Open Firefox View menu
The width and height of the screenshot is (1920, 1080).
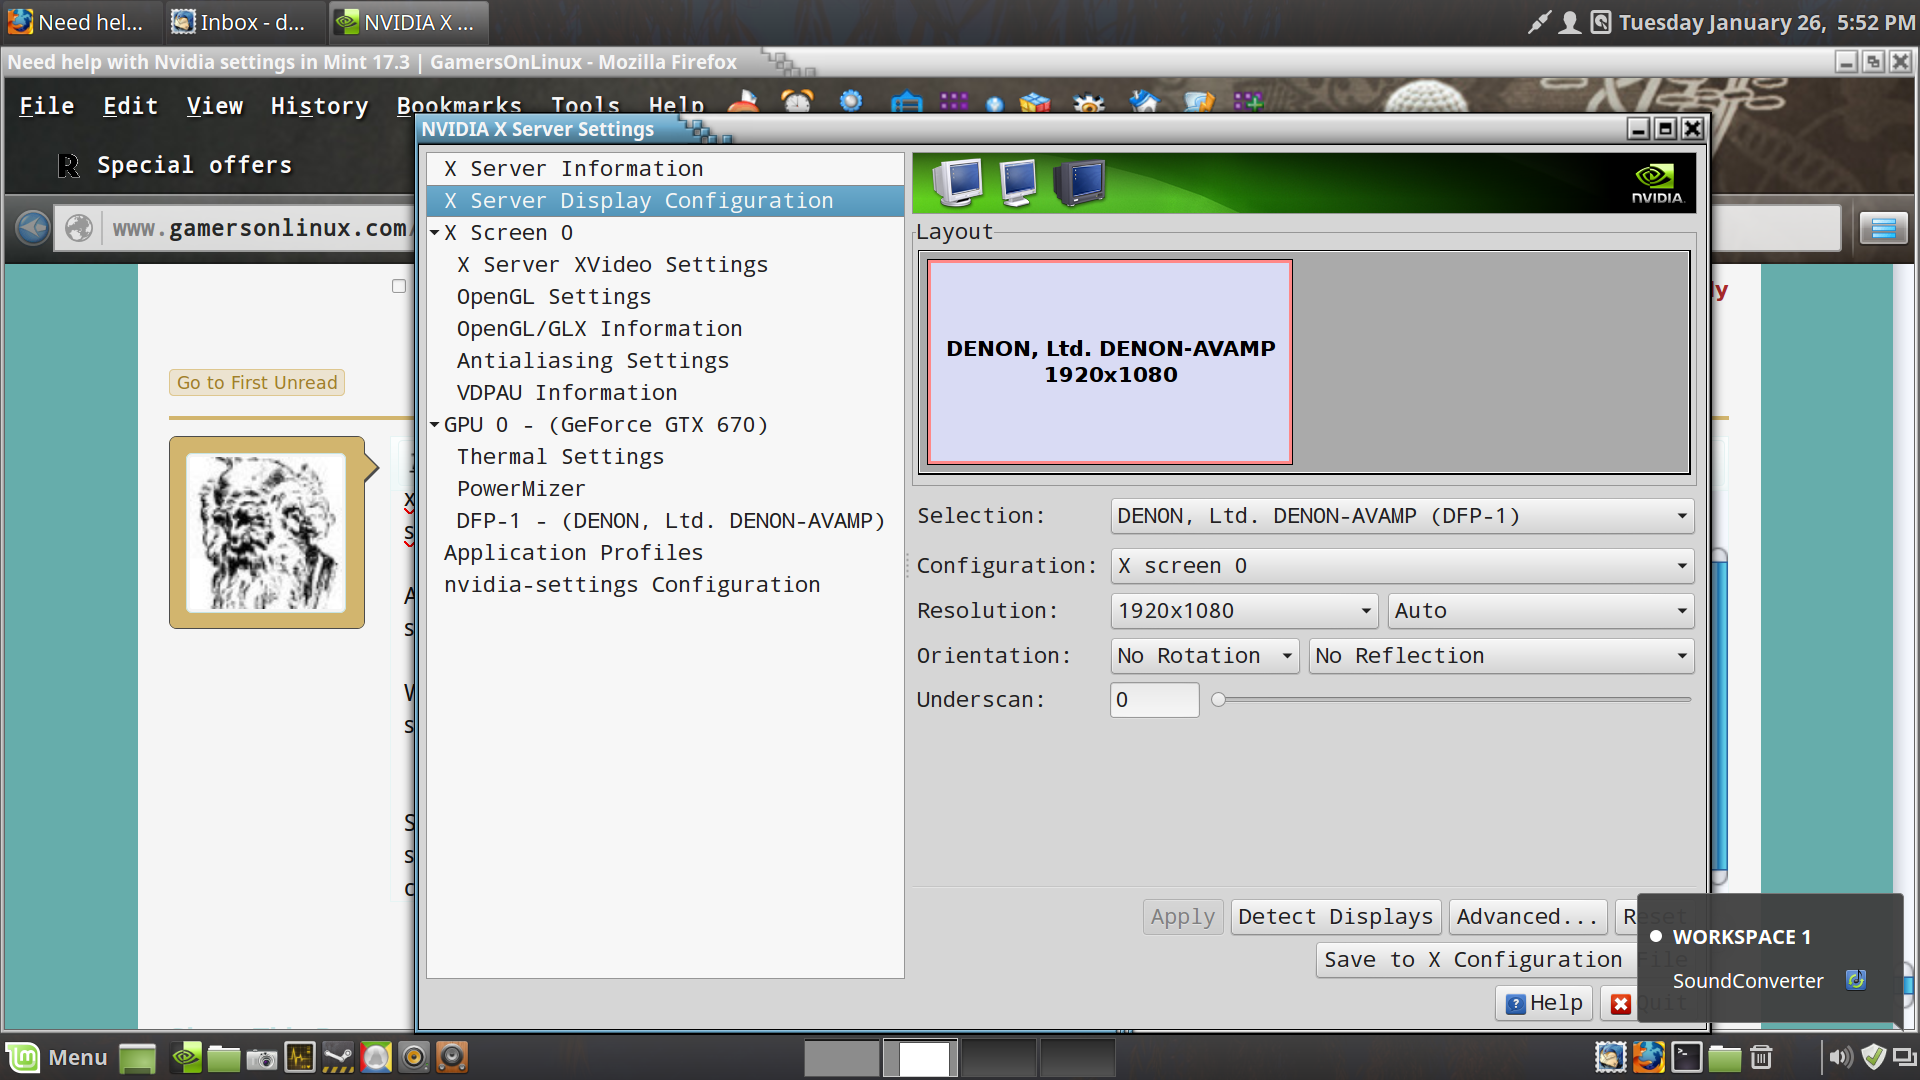click(215, 106)
